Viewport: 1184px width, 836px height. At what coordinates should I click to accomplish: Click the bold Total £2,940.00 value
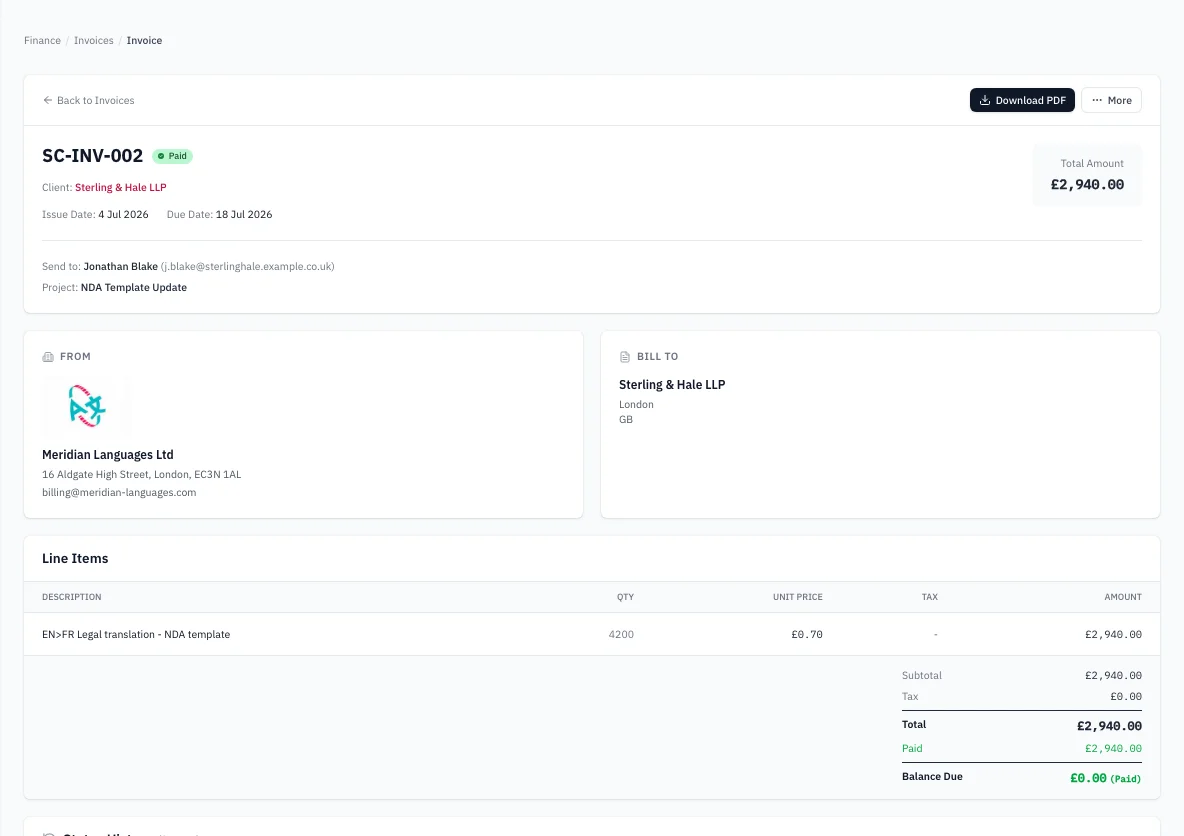point(1109,726)
